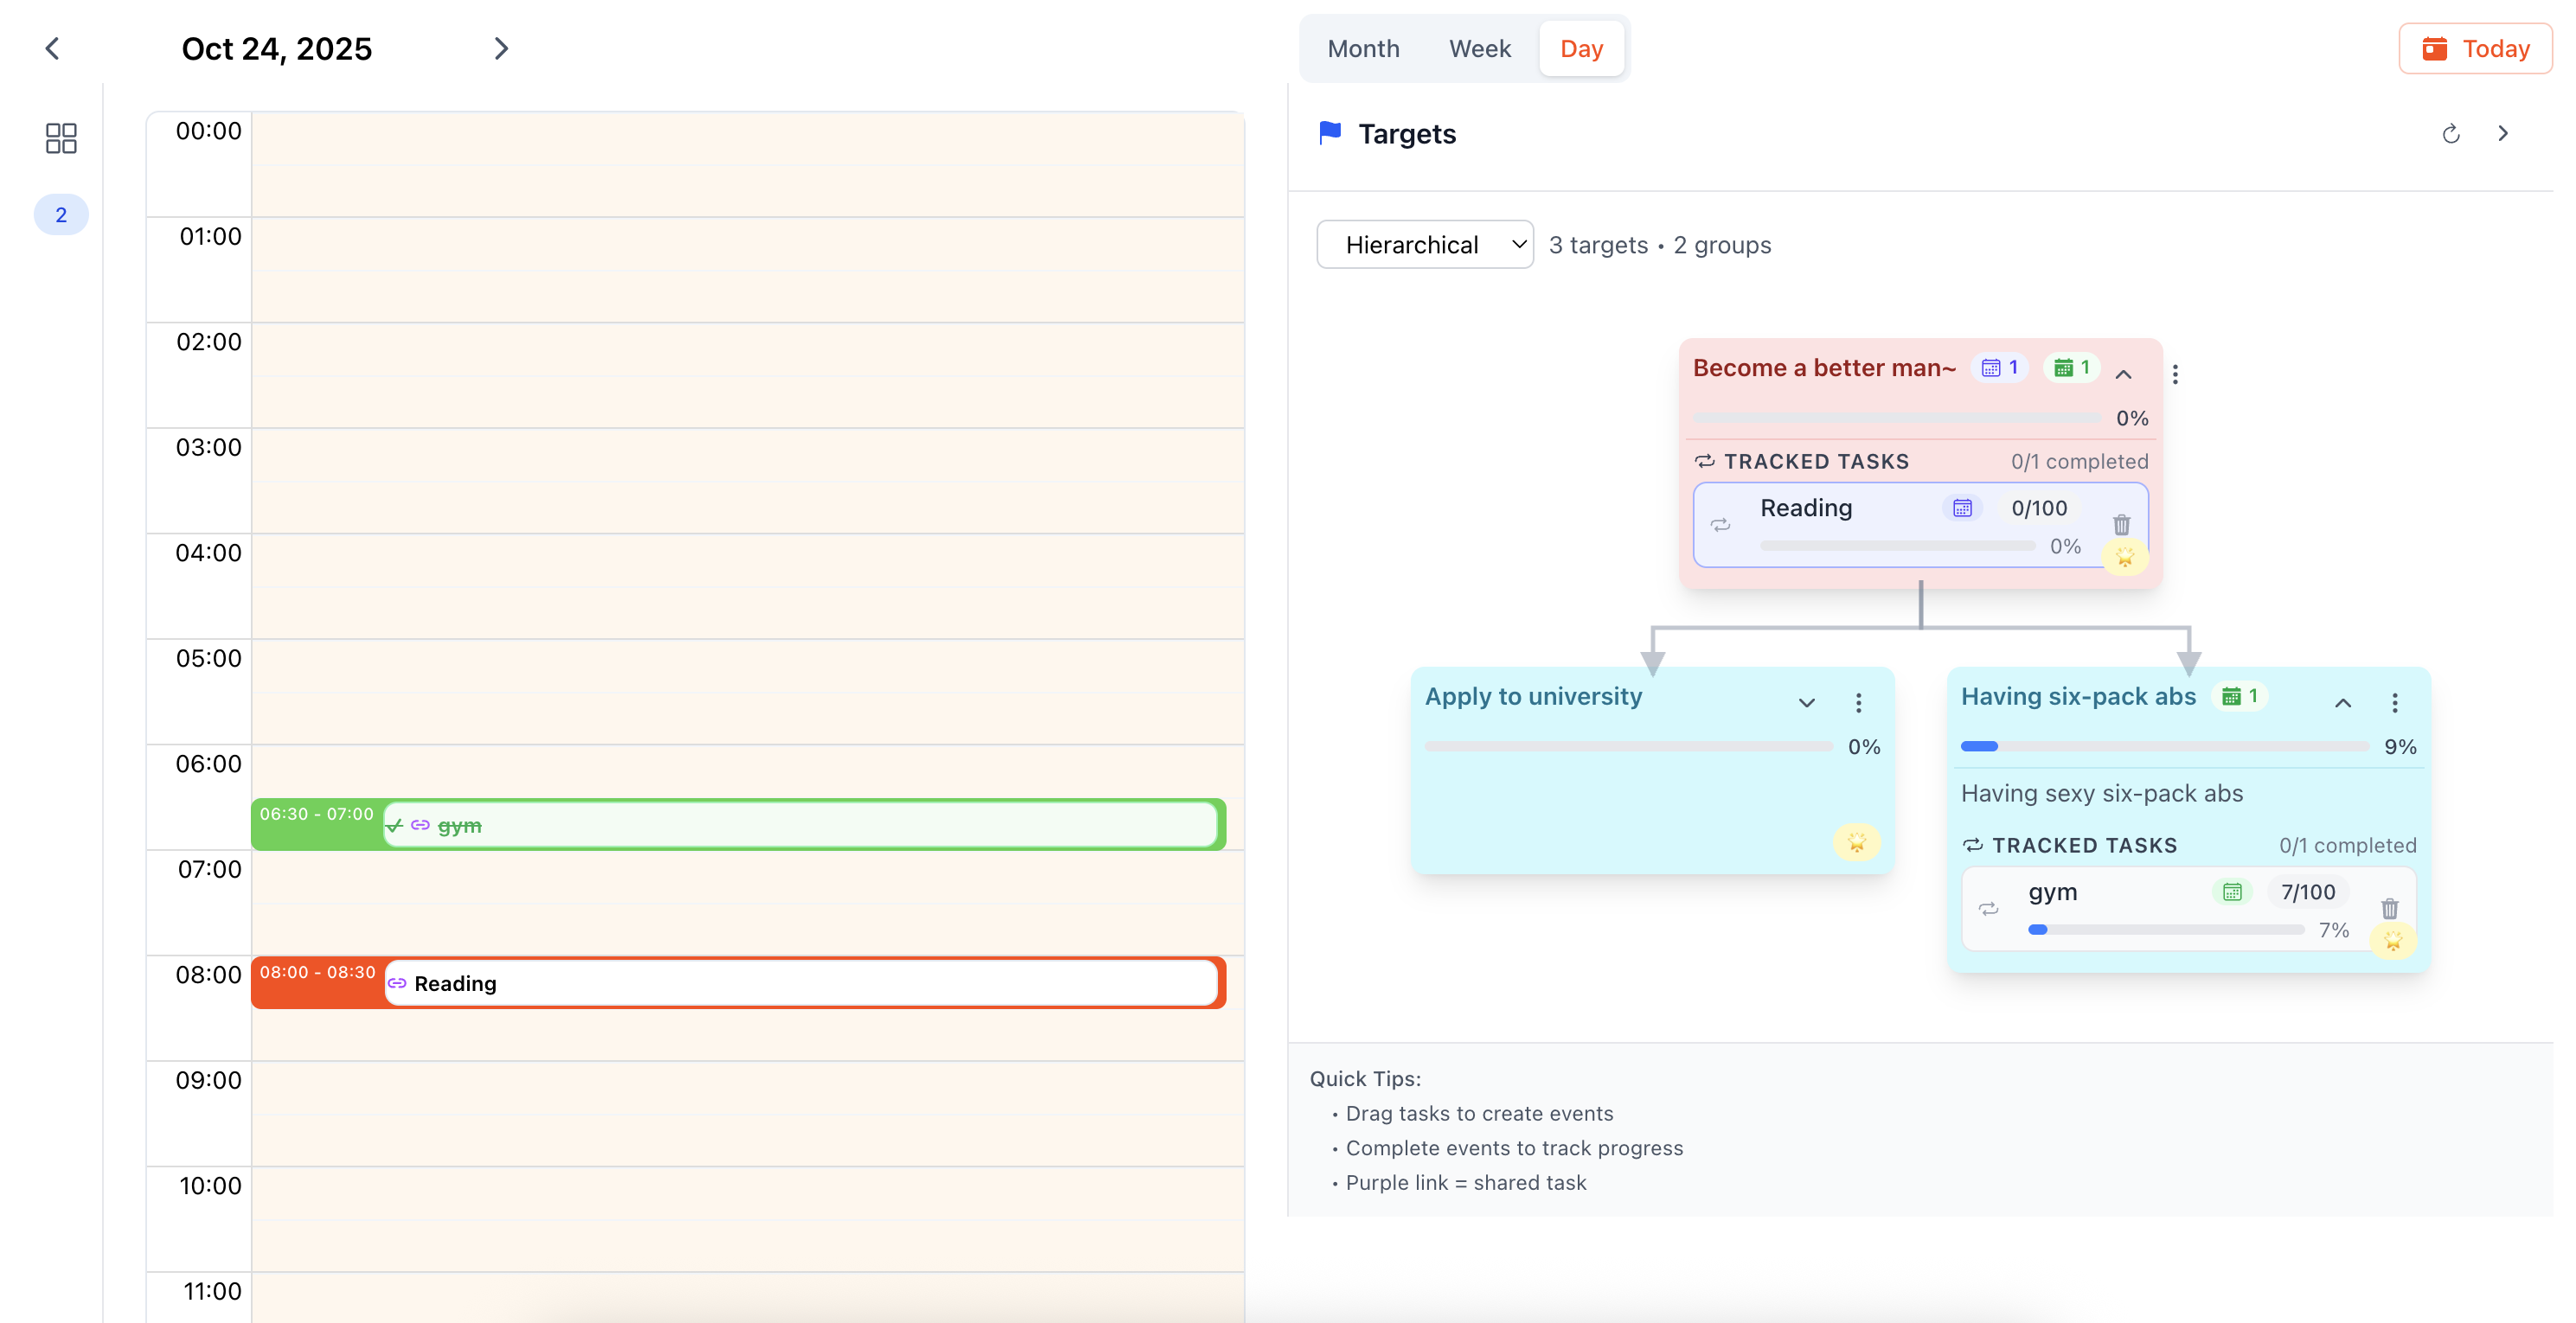Click the Oct 24, 2025 date title
Image resolution: width=2576 pixels, height=1323 pixels.
point(276,48)
